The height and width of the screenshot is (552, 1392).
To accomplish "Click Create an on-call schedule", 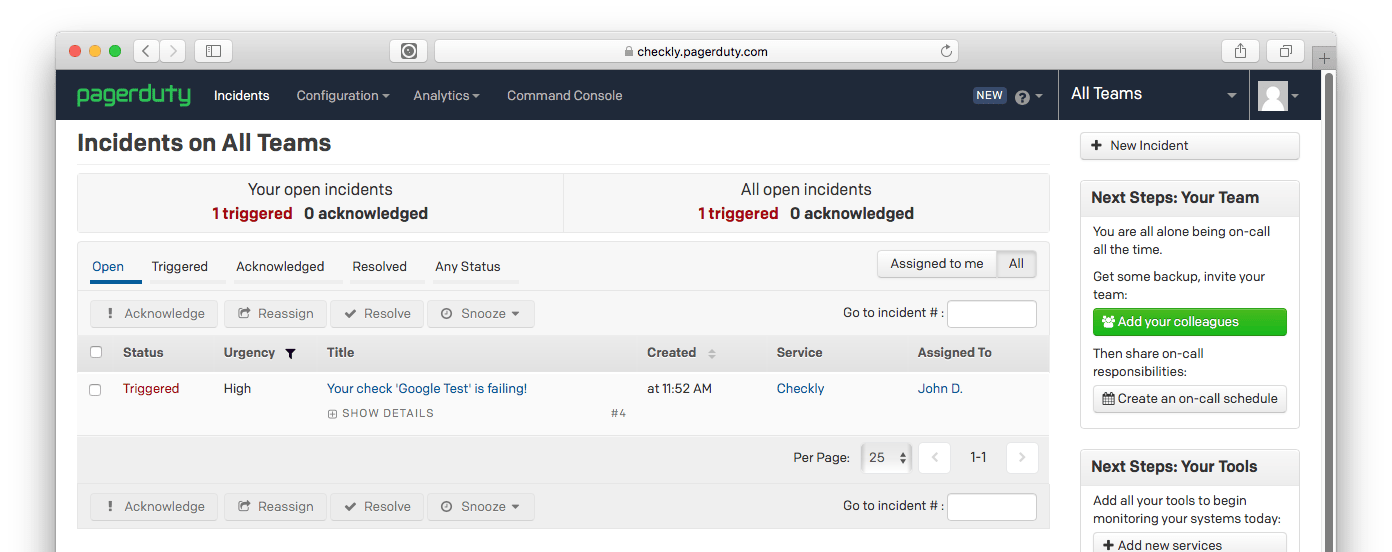I will point(1190,398).
